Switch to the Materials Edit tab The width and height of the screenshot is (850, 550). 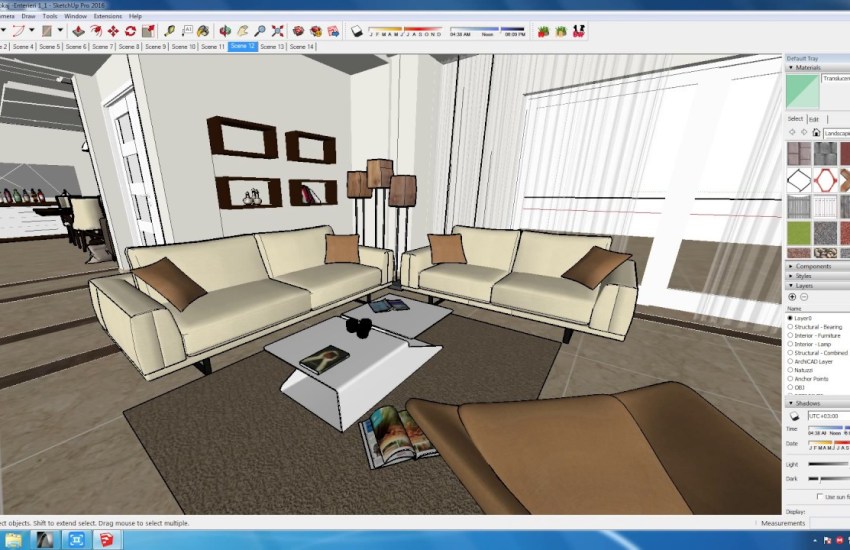coord(814,119)
